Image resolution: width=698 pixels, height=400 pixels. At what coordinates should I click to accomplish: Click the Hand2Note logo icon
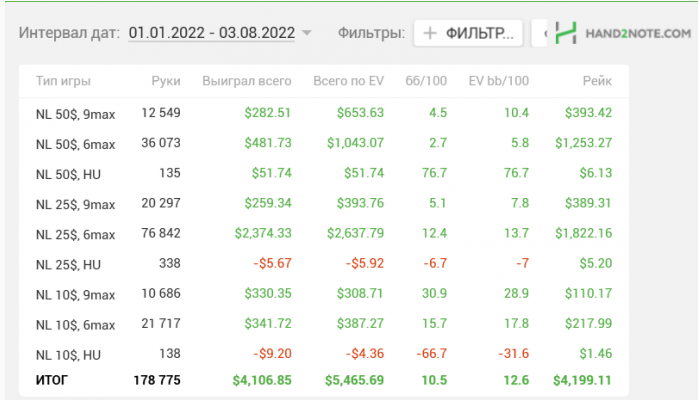567,33
